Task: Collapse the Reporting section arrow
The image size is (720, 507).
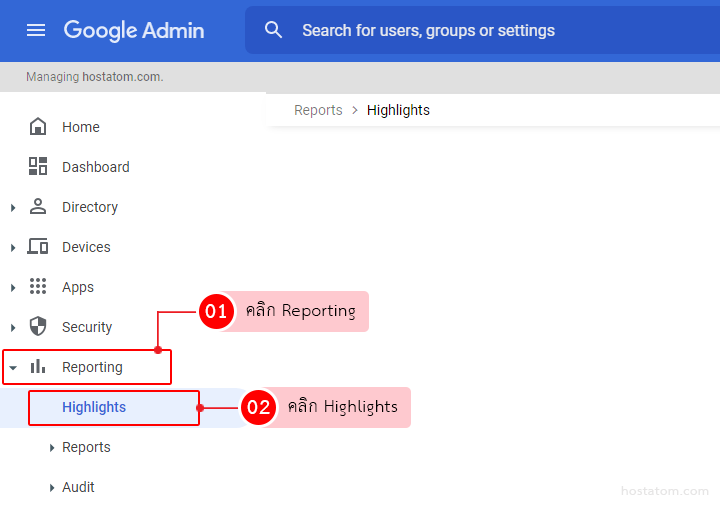Action: [x=13, y=368]
